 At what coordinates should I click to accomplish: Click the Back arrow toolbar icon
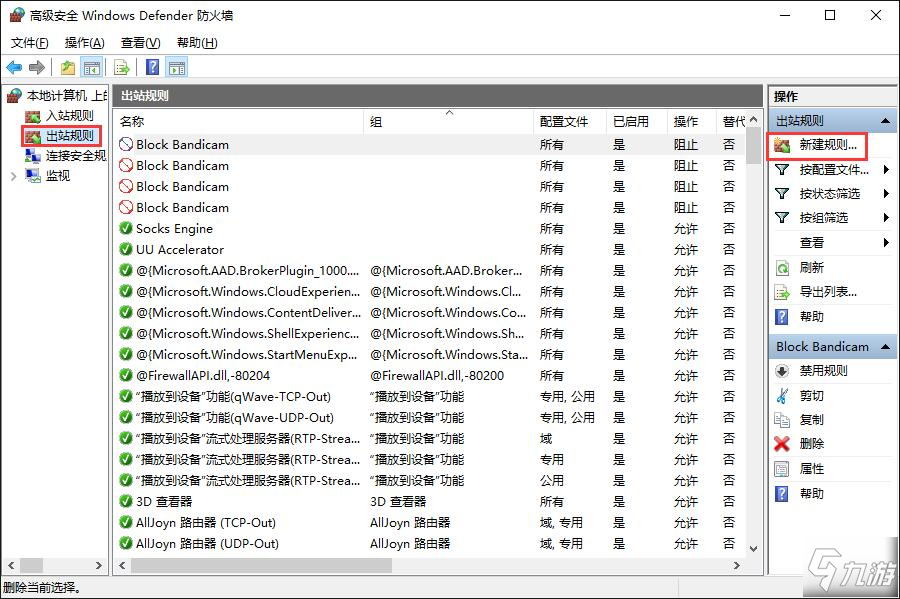coord(14,68)
